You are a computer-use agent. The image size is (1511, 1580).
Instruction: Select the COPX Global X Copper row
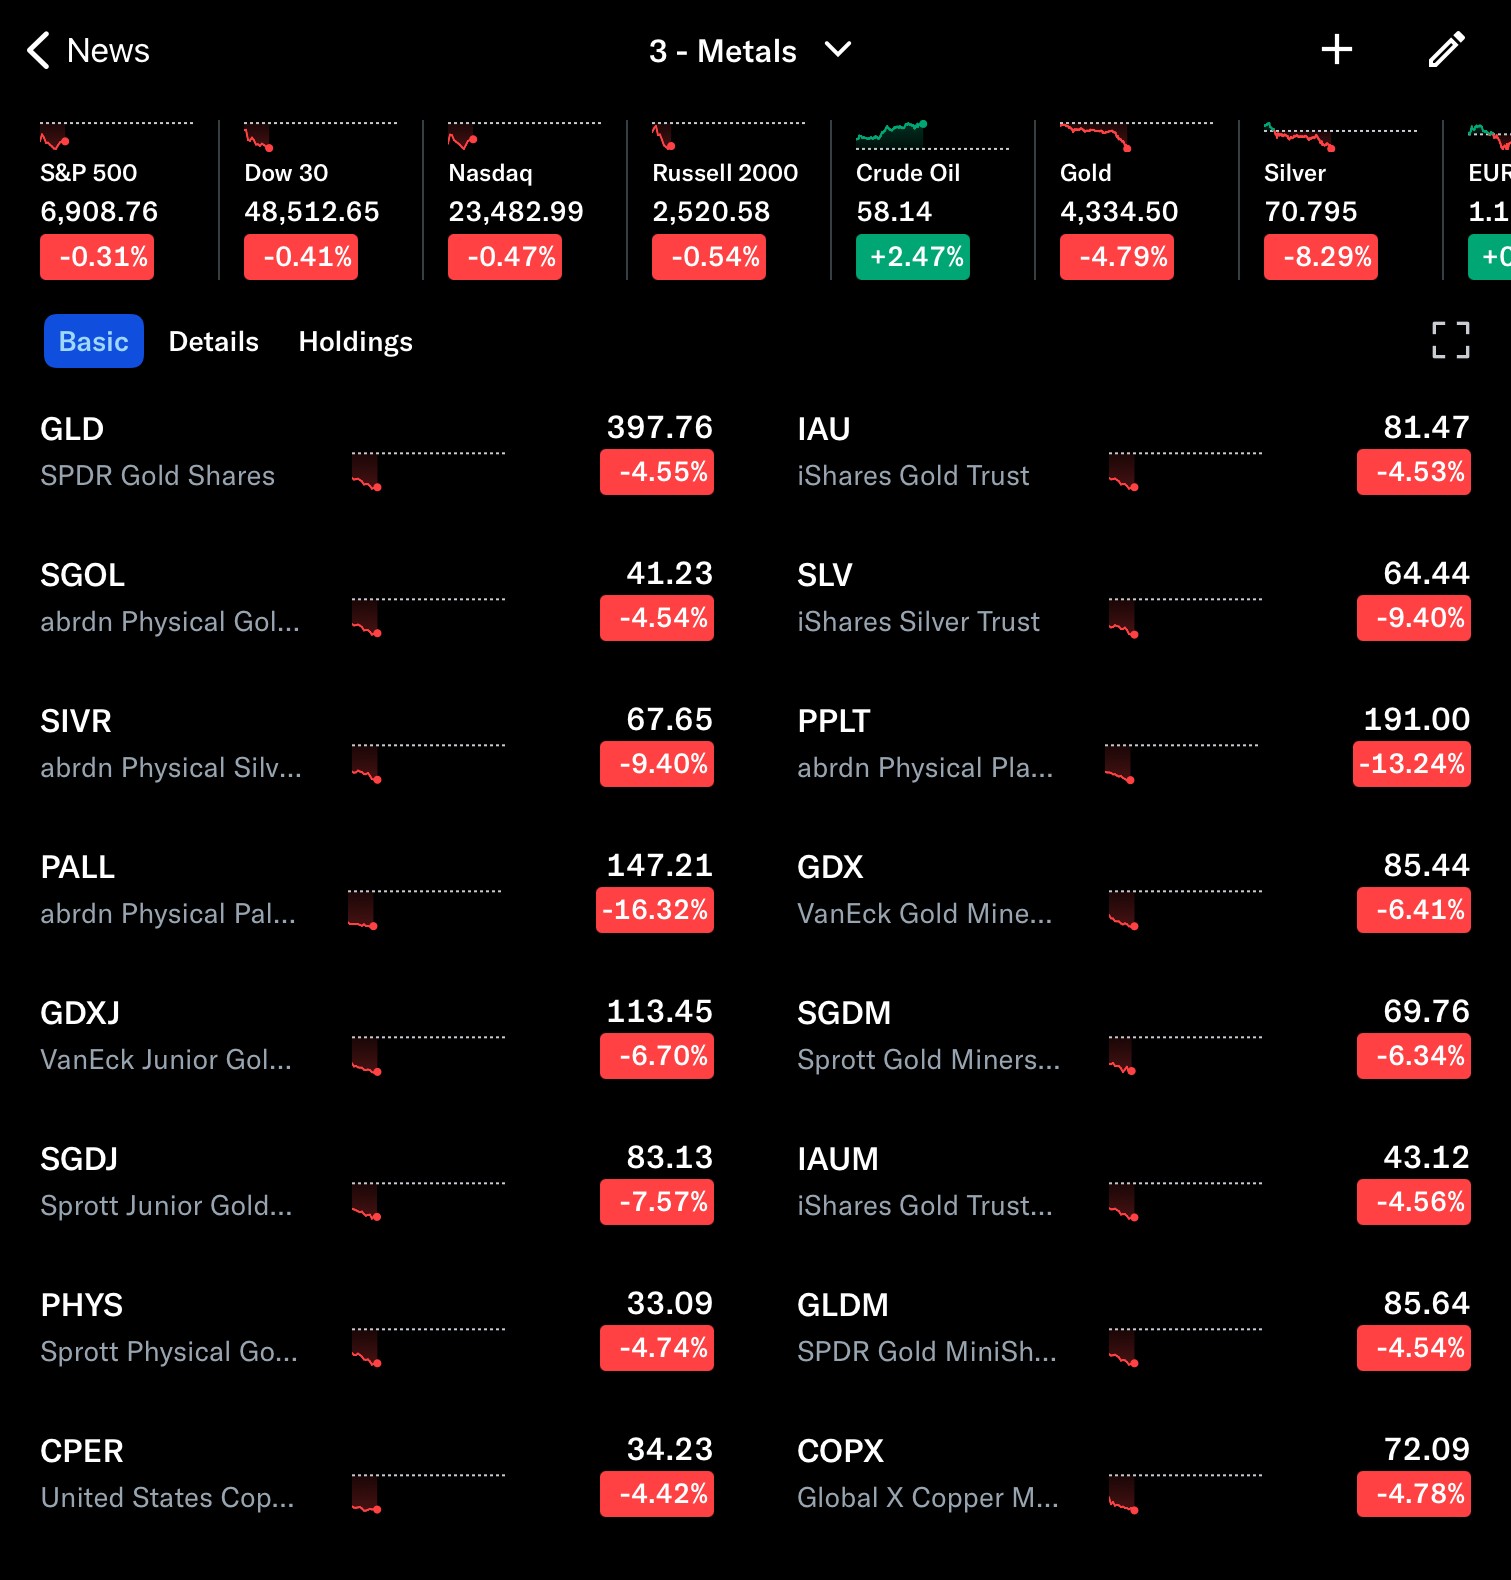point(927,1474)
